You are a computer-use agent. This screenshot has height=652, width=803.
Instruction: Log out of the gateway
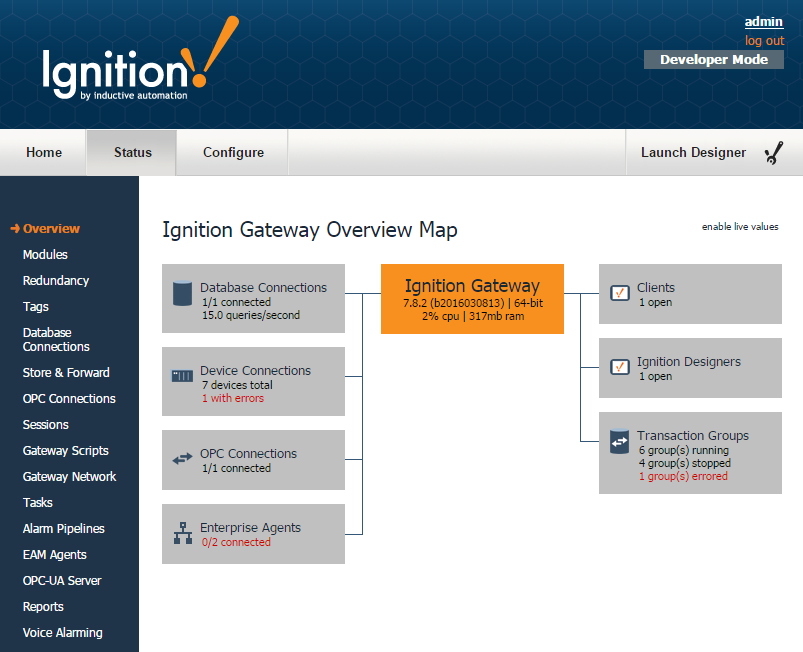pyautogui.click(x=764, y=40)
